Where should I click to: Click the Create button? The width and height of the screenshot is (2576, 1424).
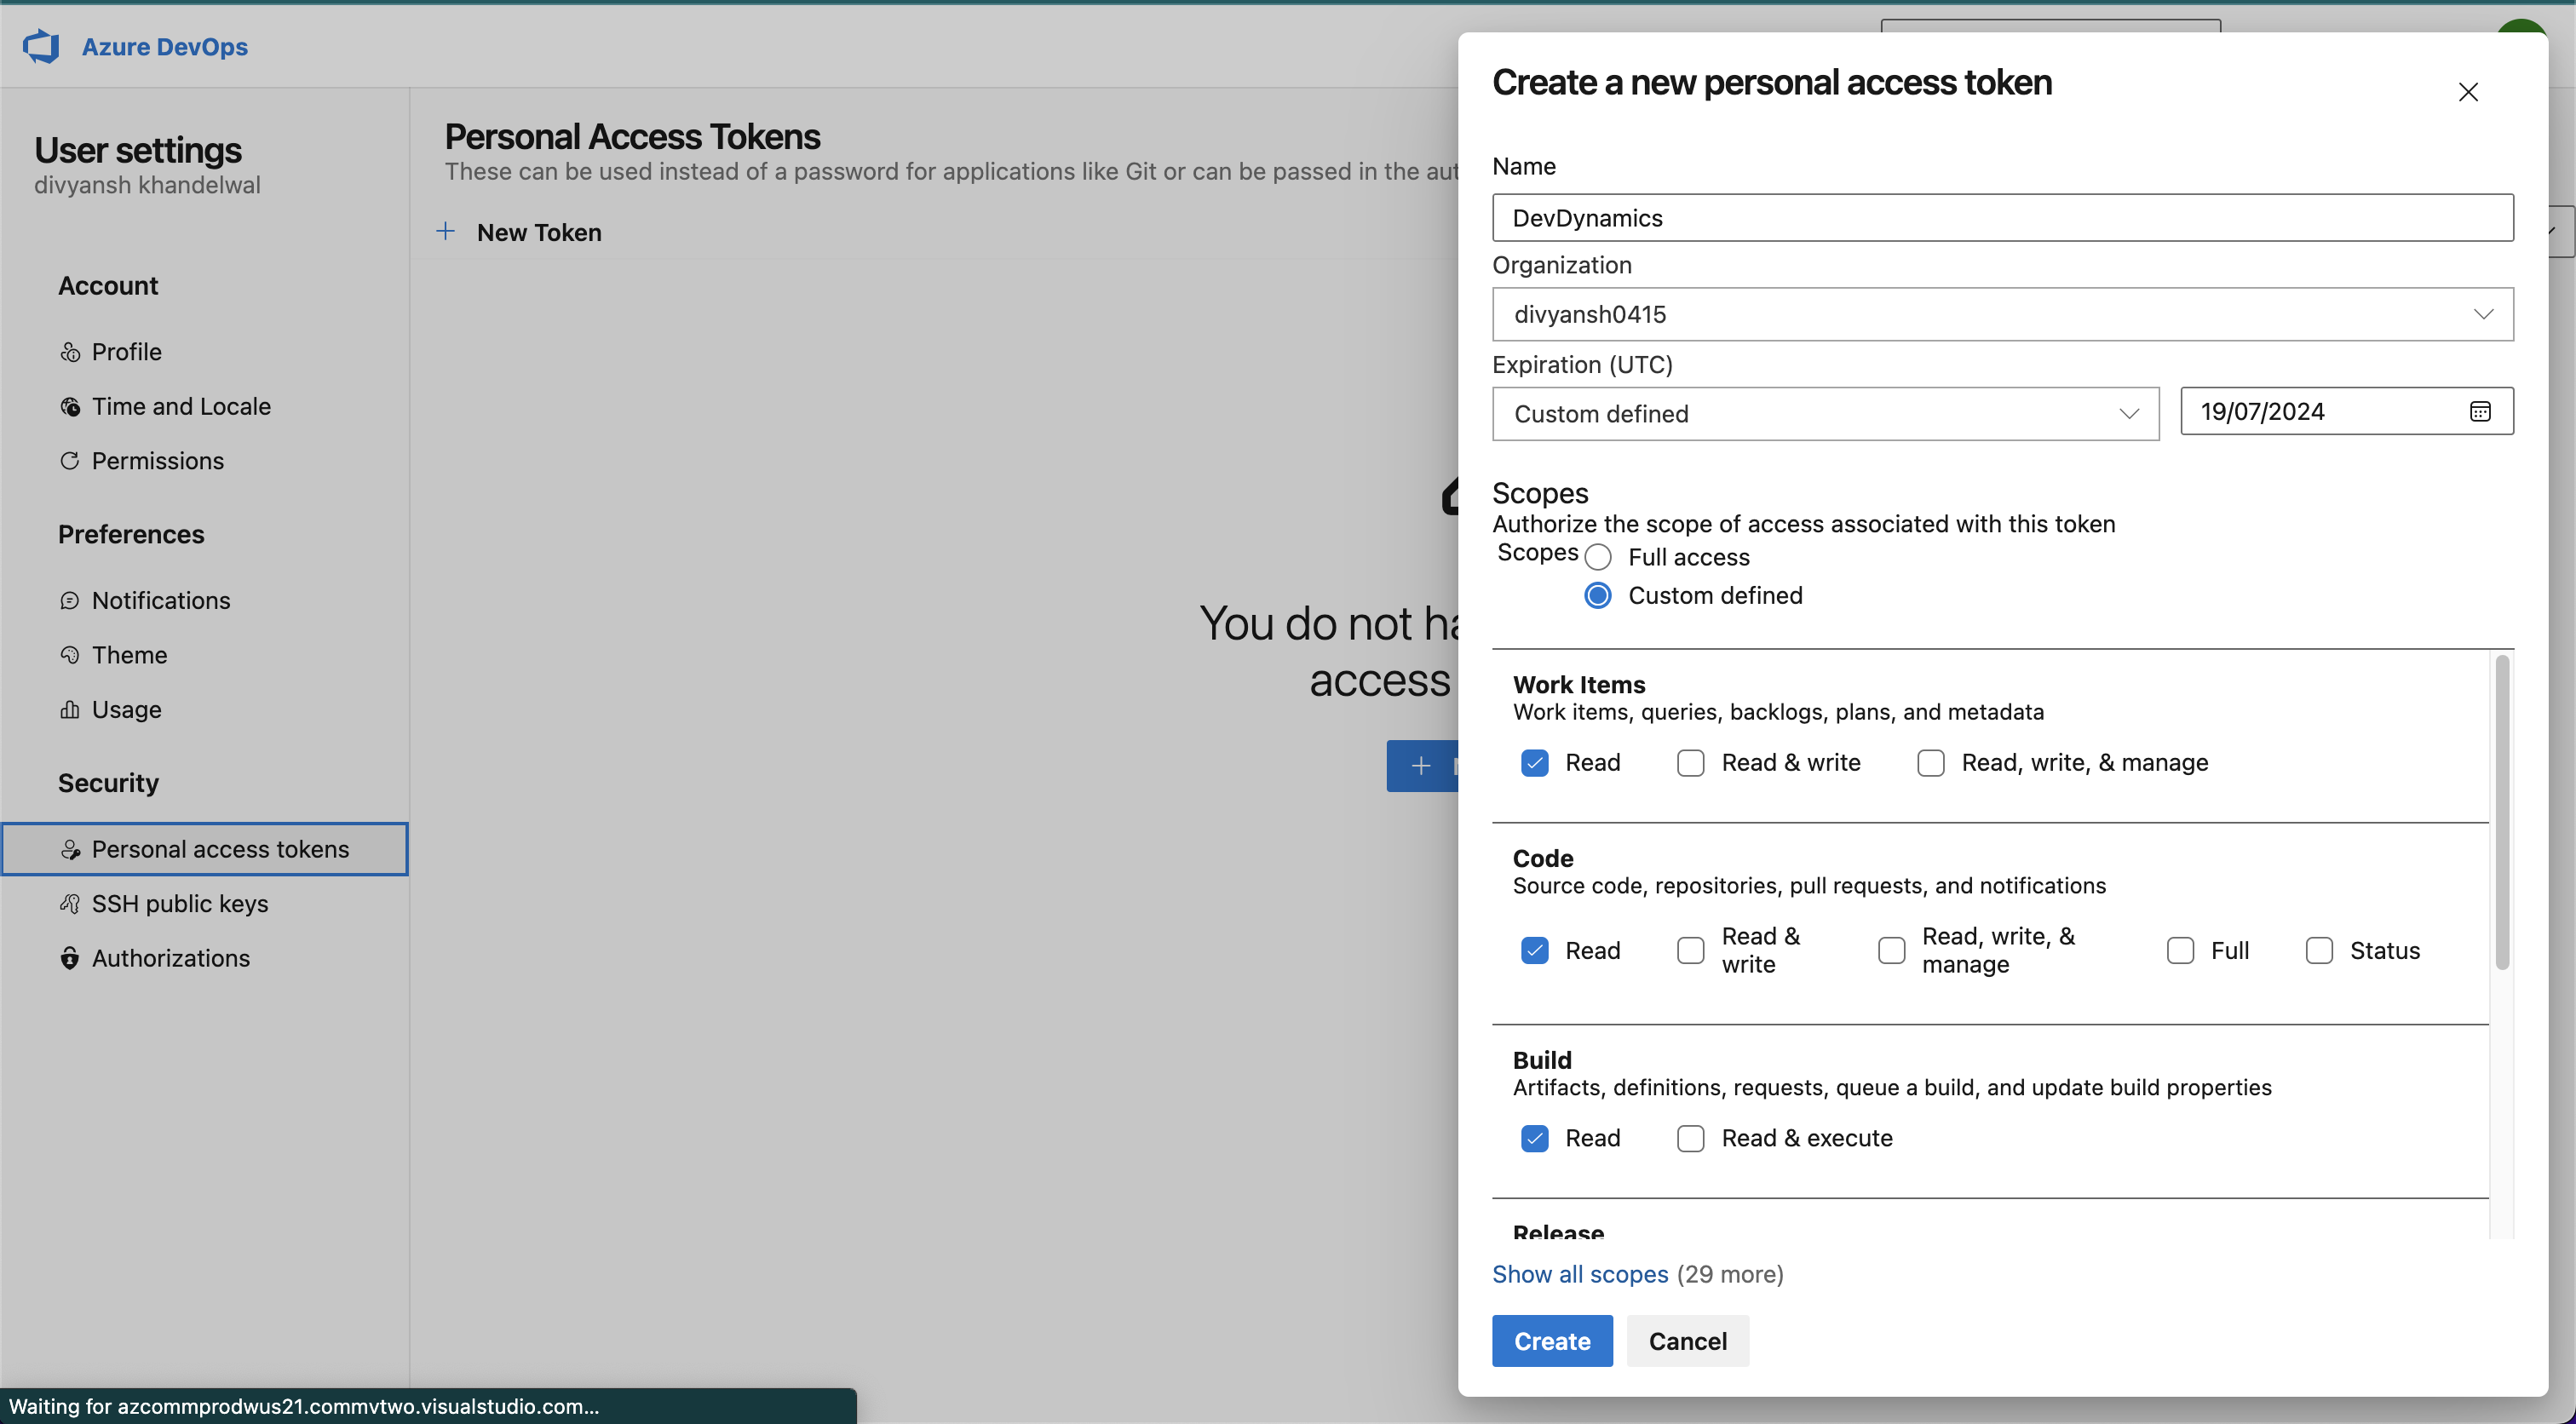coord(1552,1341)
